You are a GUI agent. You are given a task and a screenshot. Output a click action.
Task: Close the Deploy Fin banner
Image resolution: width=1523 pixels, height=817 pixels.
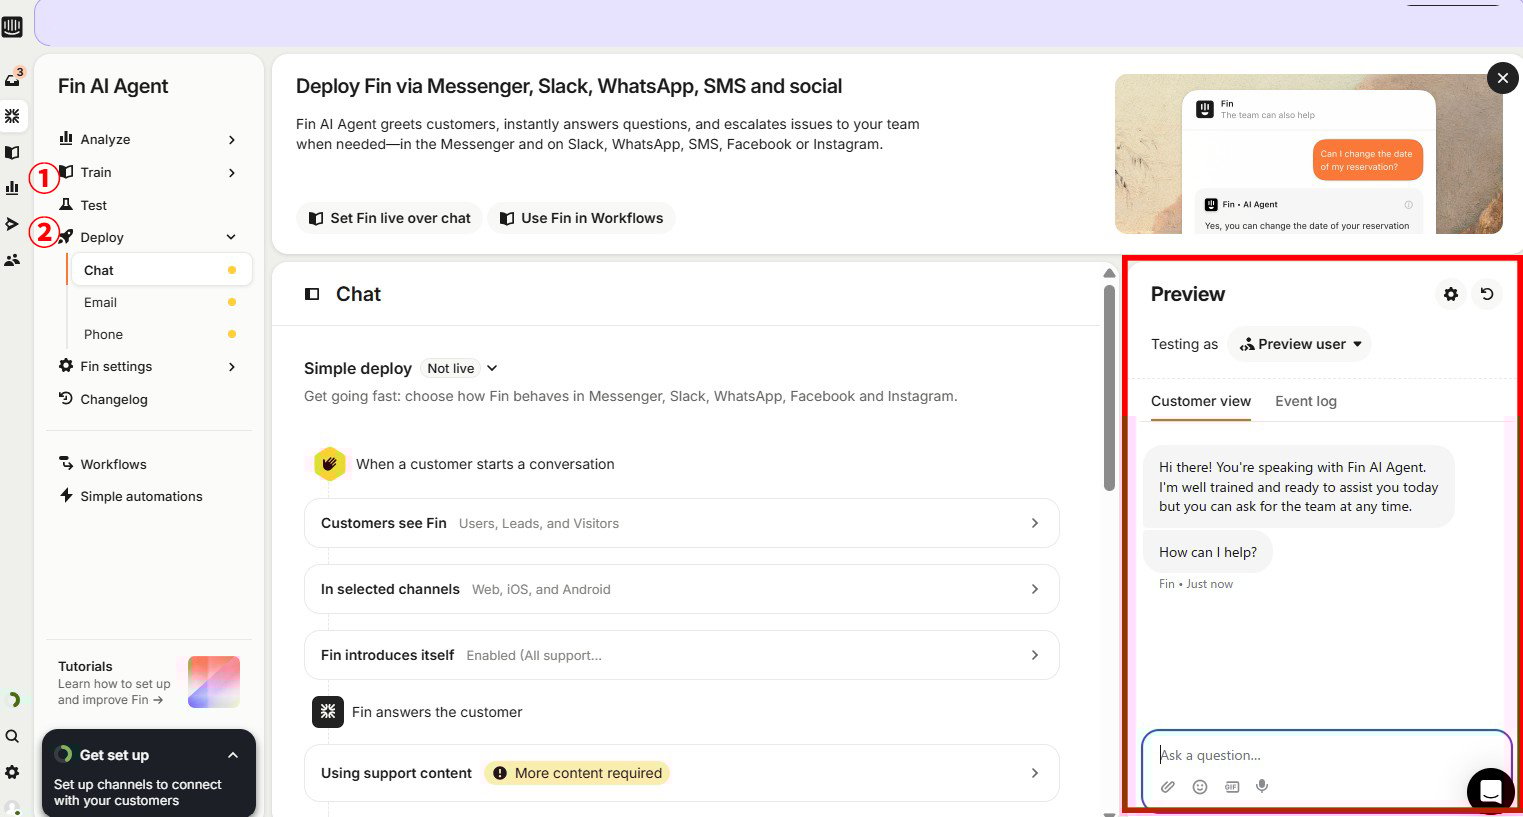(x=1502, y=78)
